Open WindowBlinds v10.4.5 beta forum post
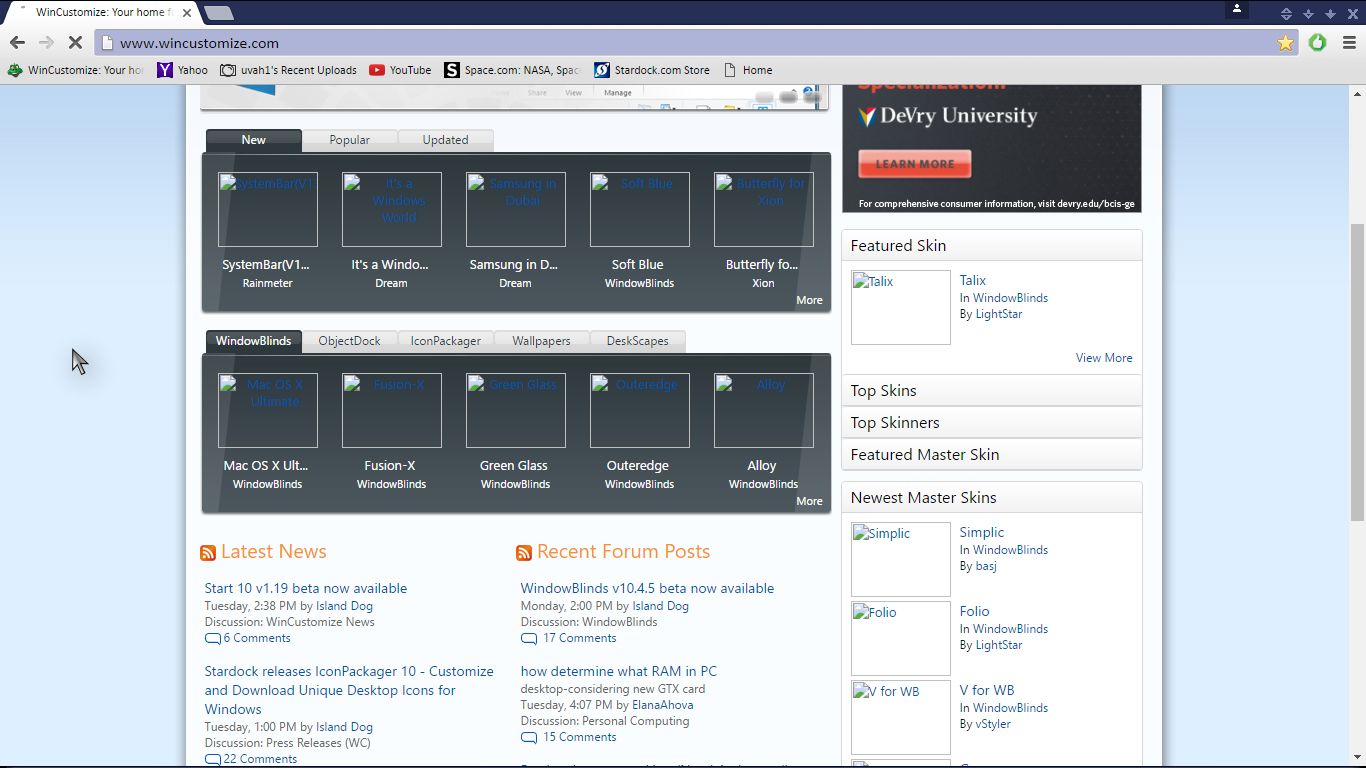This screenshot has height=768, width=1366. [x=647, y=588]
